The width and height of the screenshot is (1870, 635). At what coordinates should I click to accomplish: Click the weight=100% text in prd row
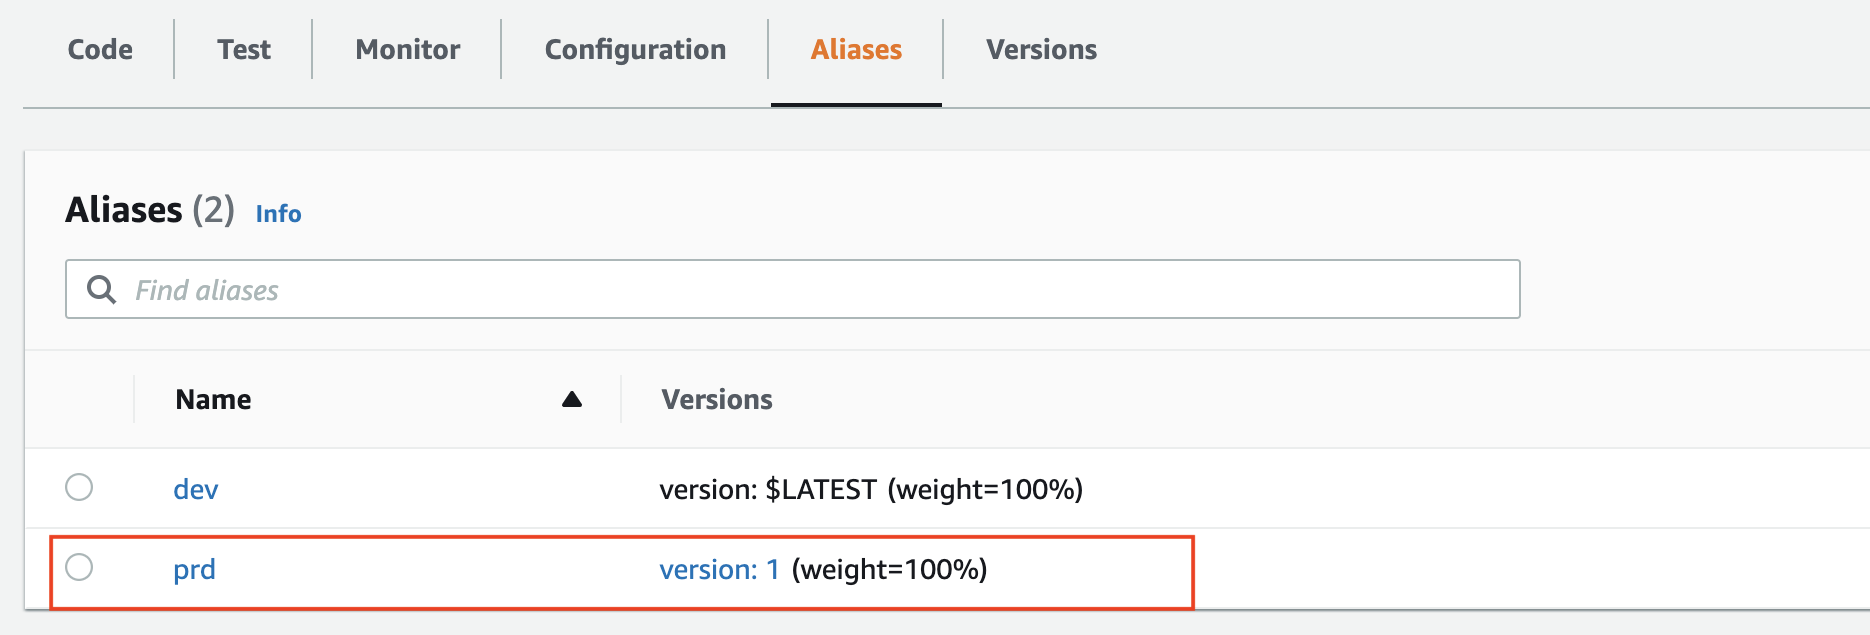[x=889, y=570]
